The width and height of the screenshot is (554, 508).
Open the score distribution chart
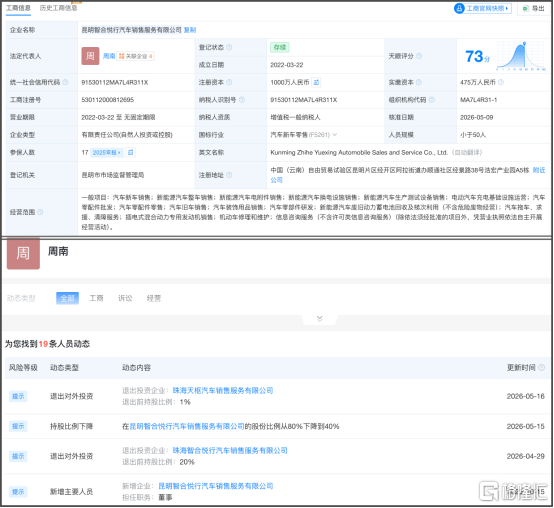tap(521, 56)
